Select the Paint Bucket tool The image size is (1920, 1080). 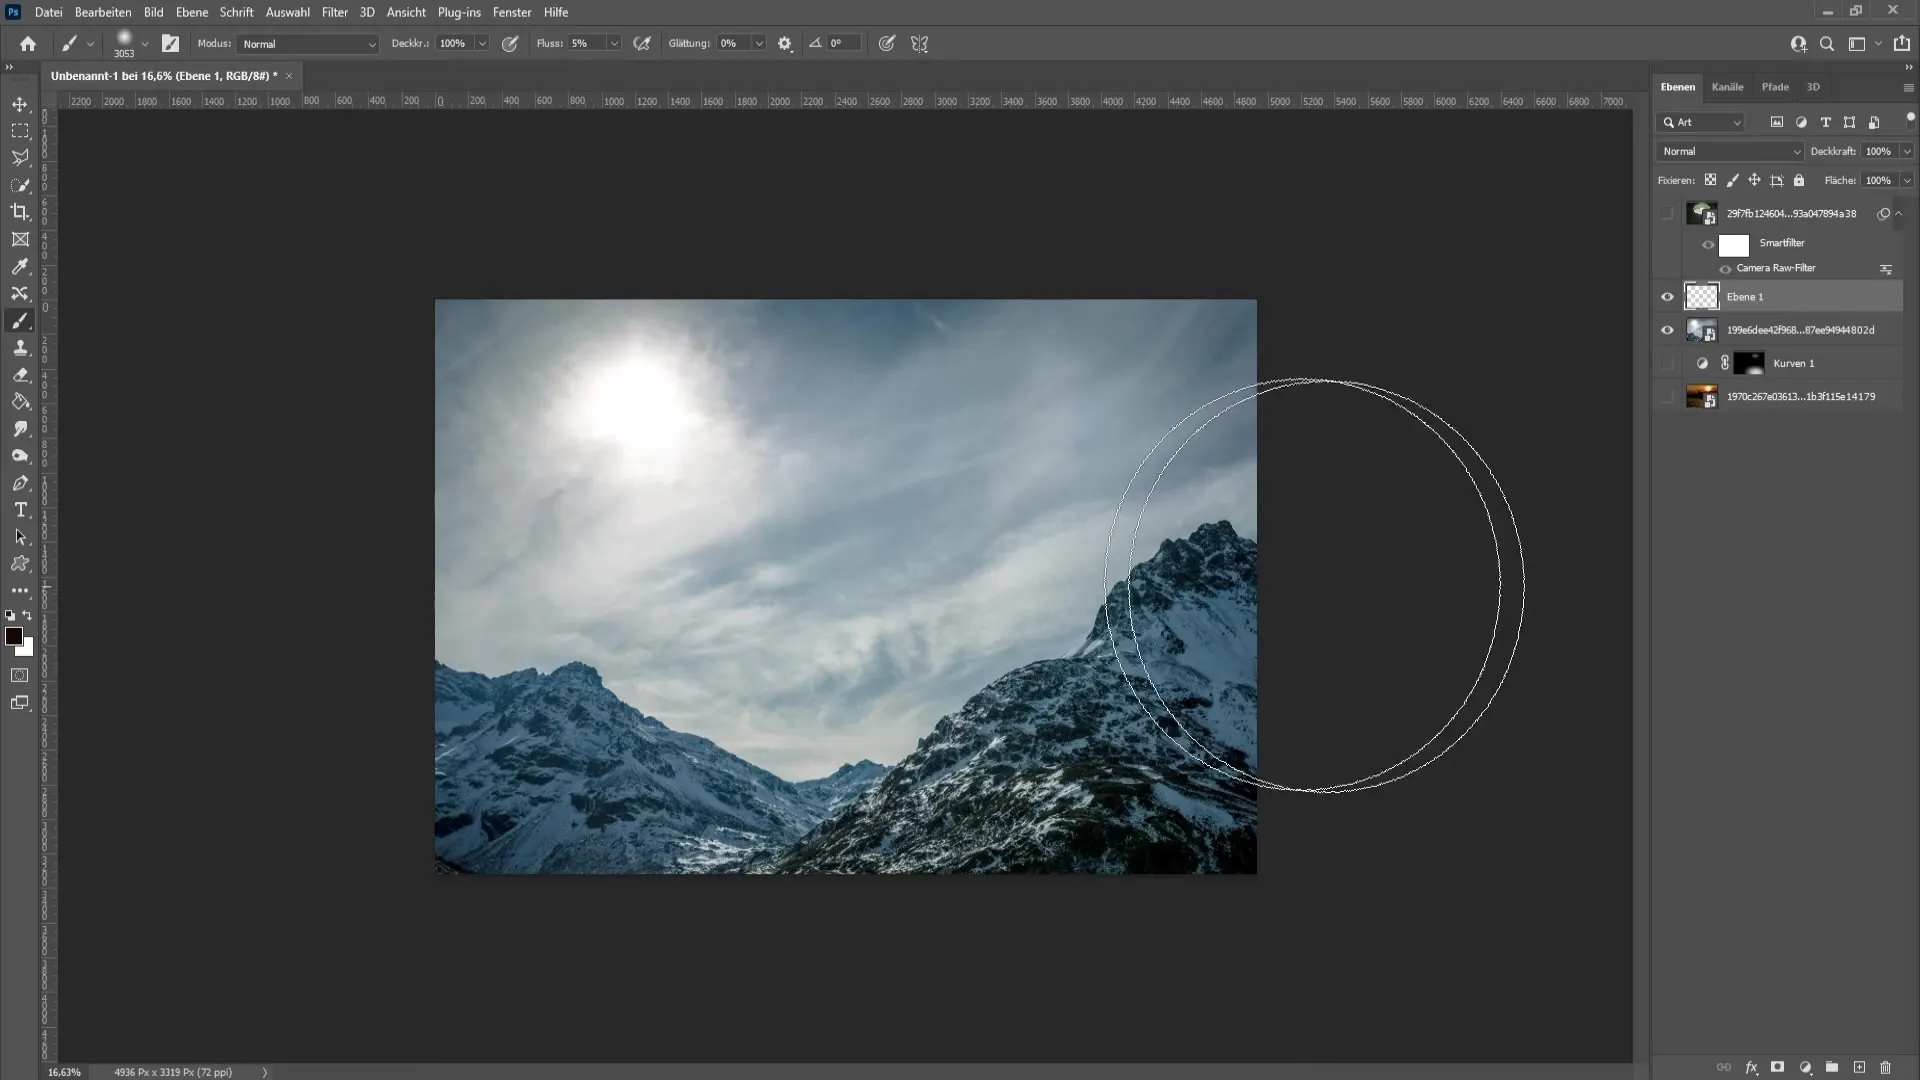click(20, 402)
